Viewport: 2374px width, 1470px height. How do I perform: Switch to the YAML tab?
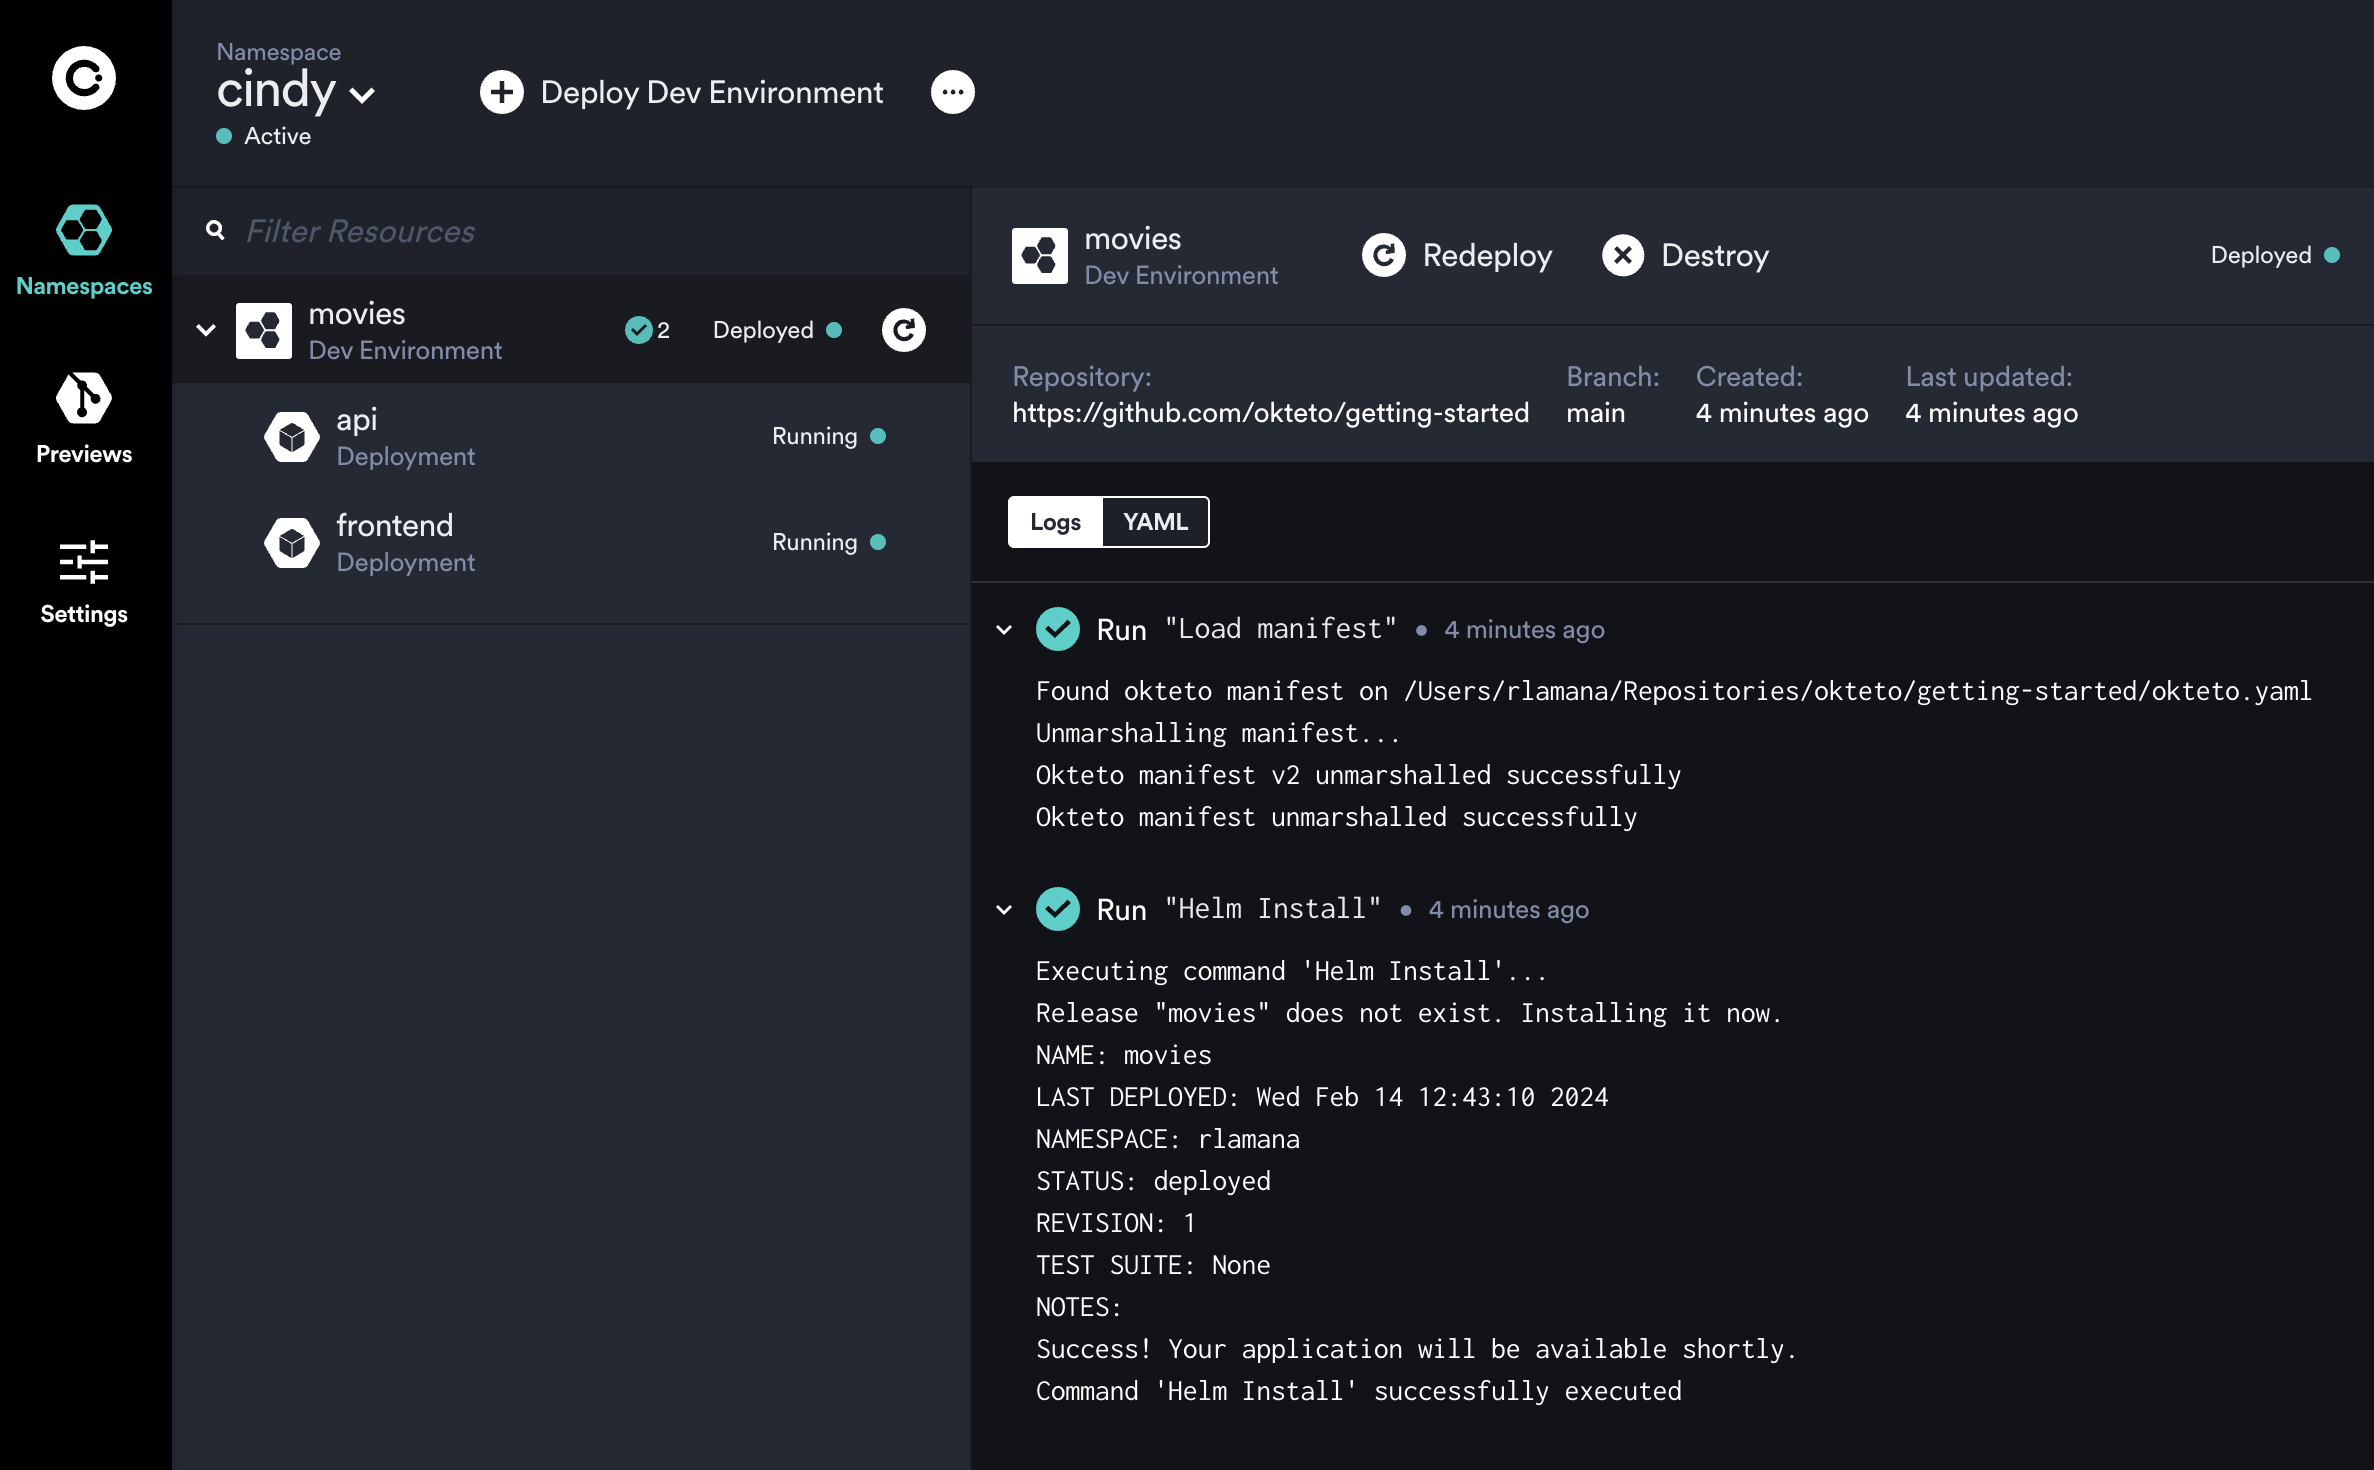(1155, 522)
